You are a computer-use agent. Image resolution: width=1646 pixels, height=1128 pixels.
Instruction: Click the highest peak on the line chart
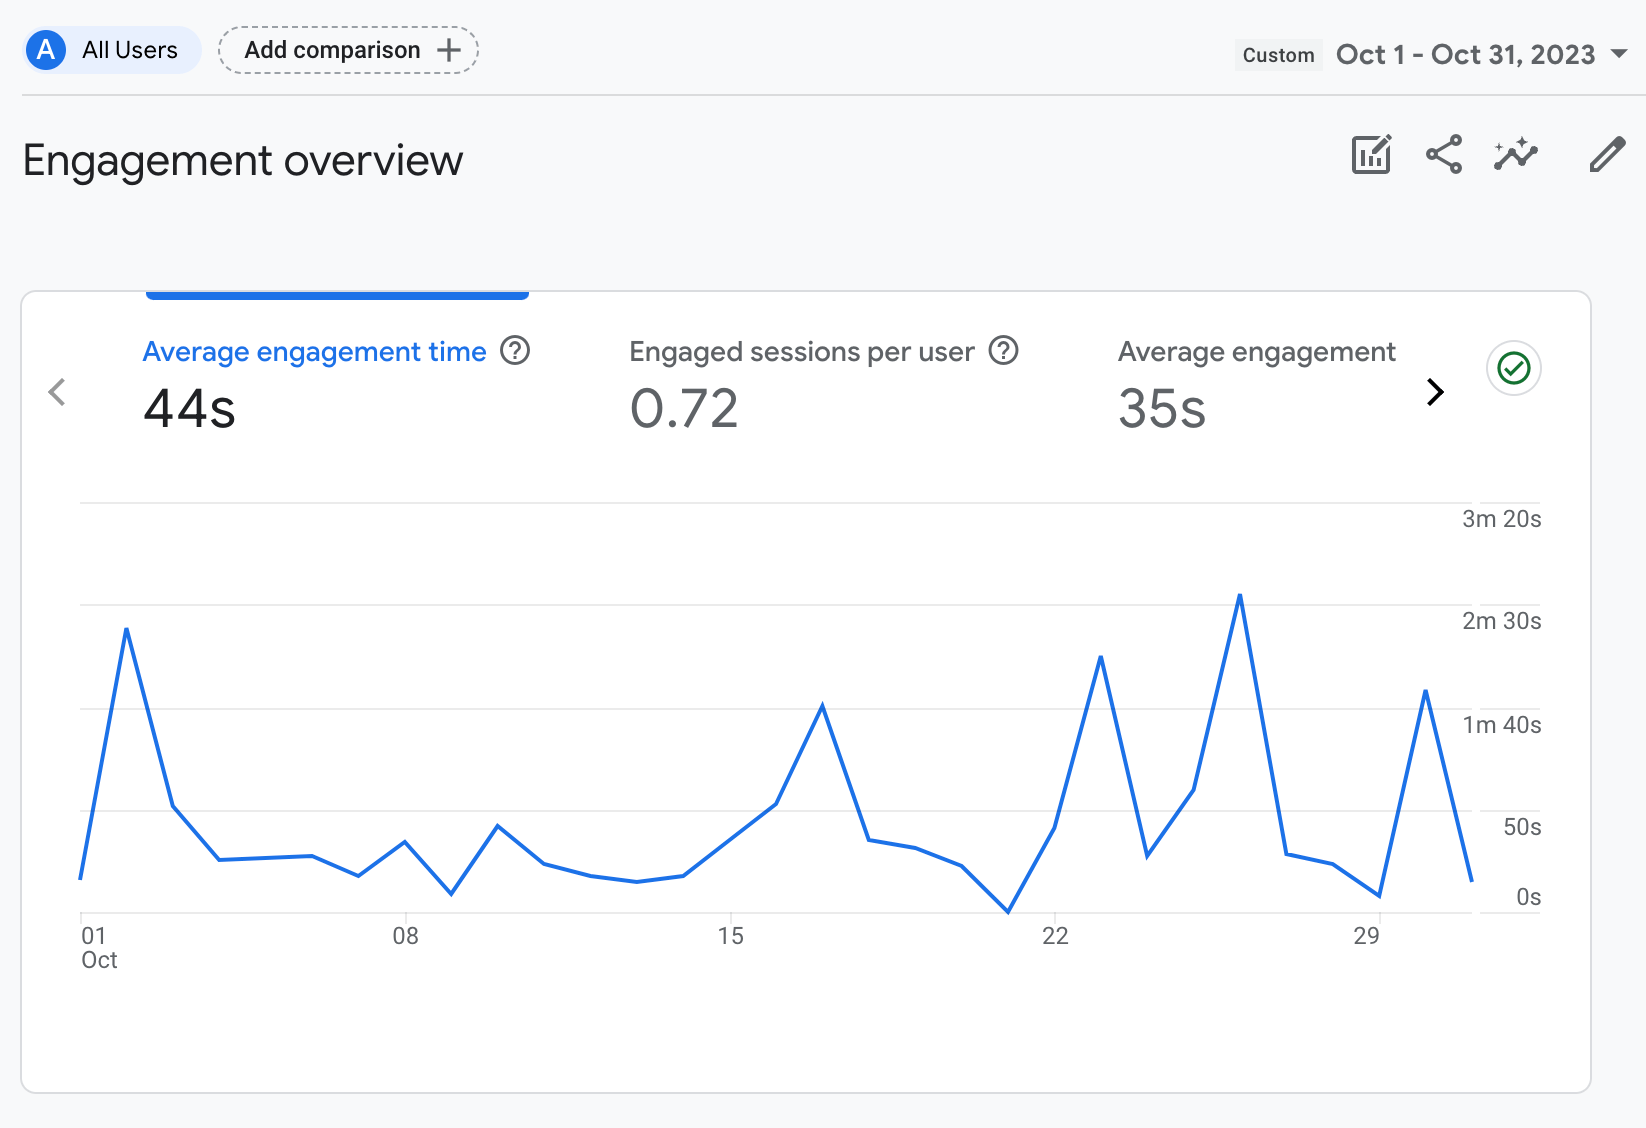pyautogui.click(x=1240, y=596)
